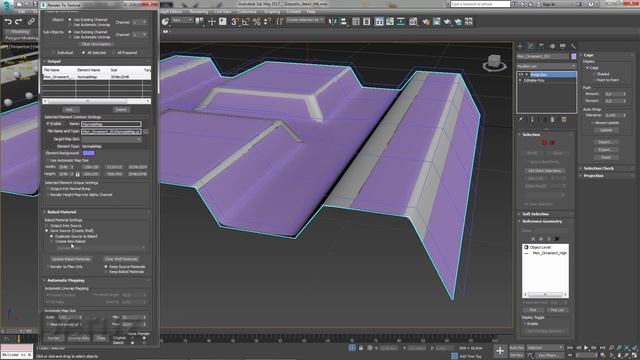Click the Render Production teapot icon
This screenshot has height=360, width=640.
447,22
